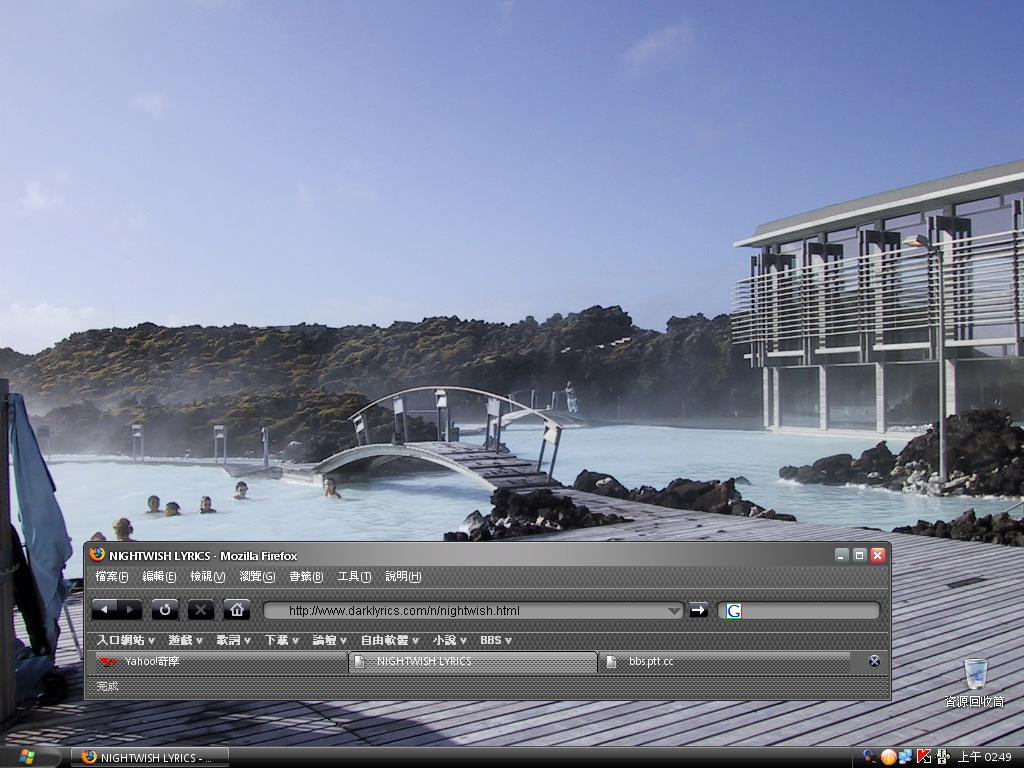The image size is (1024, 768).
Task: Close the current tab with tab-bar X
Action: (x=874, y=661)
